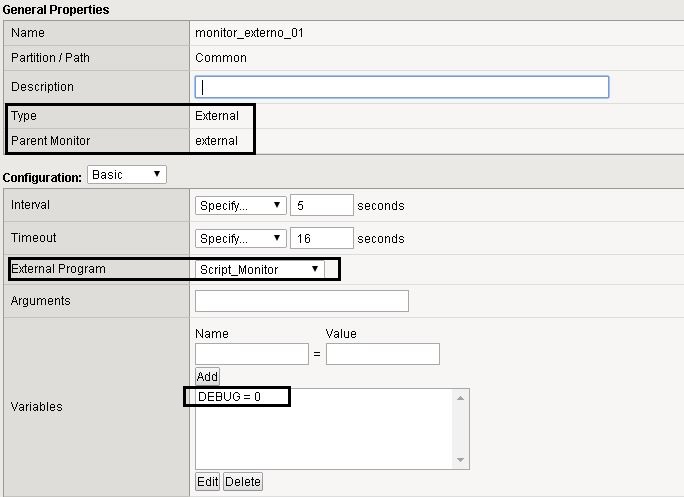Click the General Properties heading

click(57, 9)
